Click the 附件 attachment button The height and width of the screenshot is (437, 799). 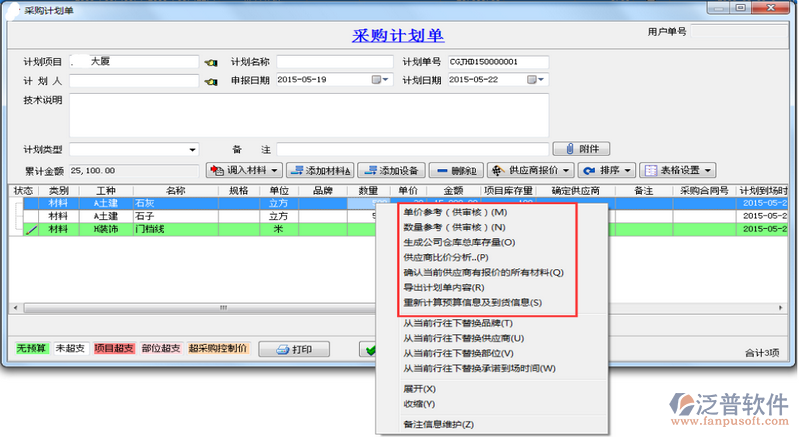[581, 149]
